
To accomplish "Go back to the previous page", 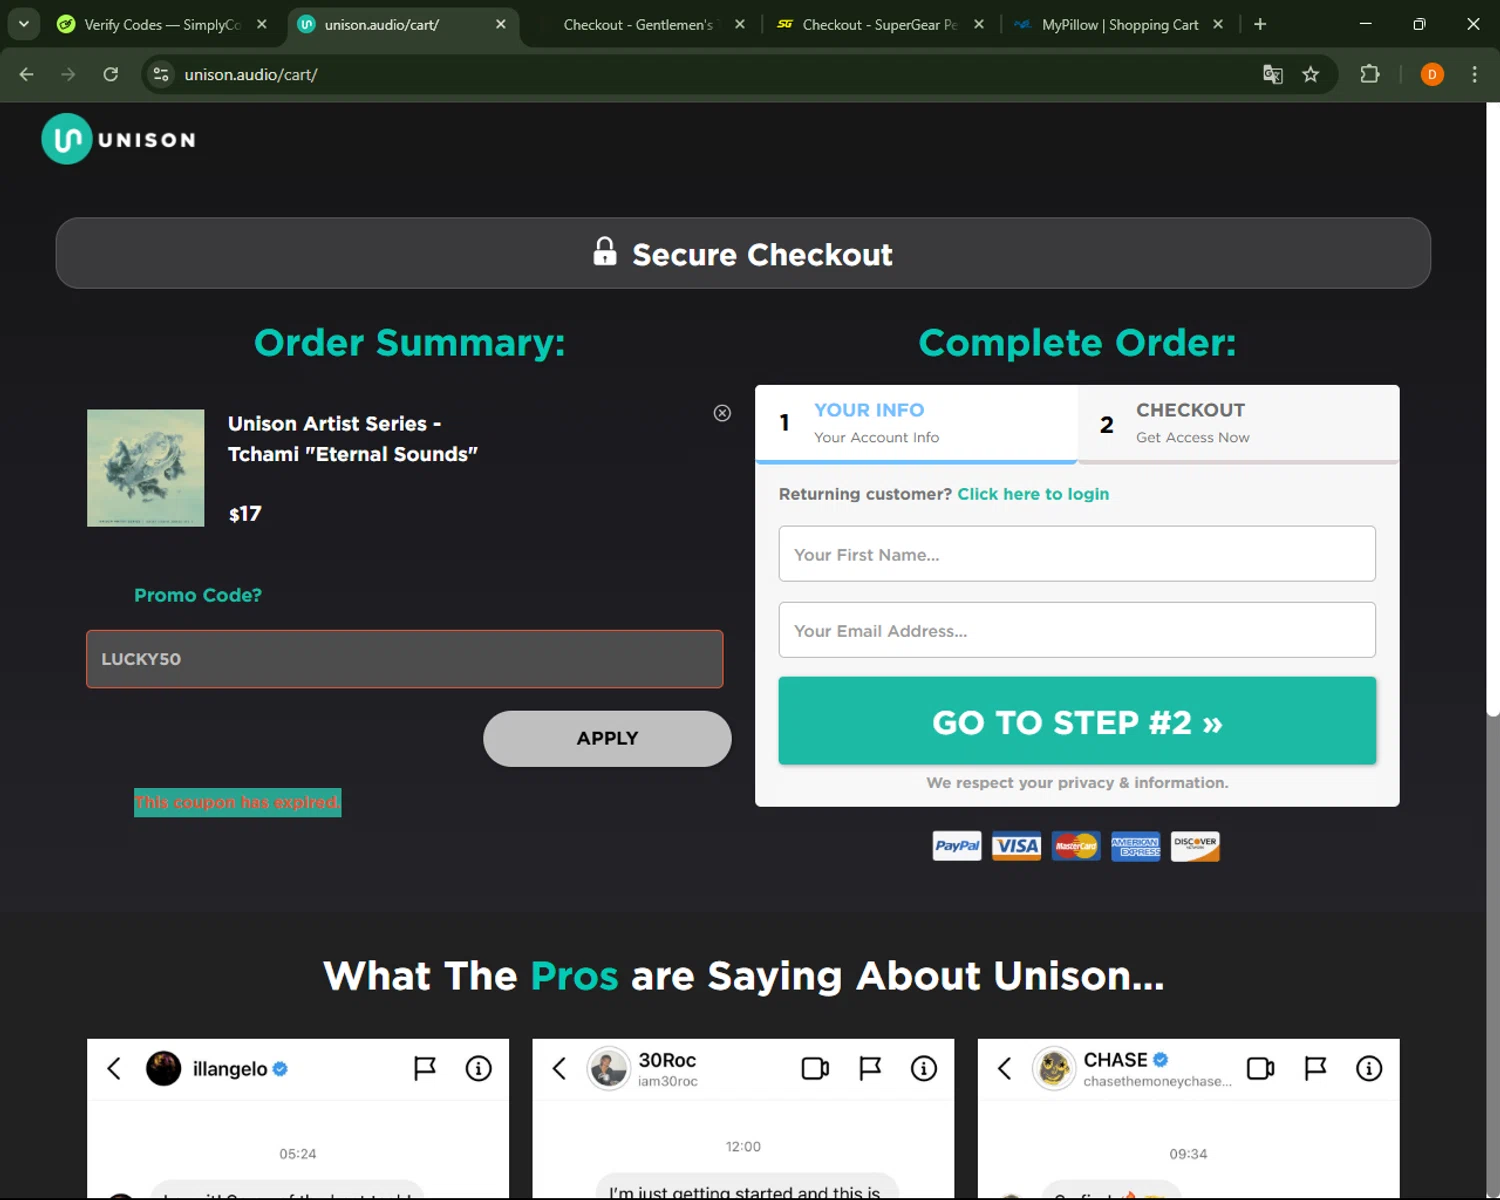I will pyautogui.click(x=27, y=74).
